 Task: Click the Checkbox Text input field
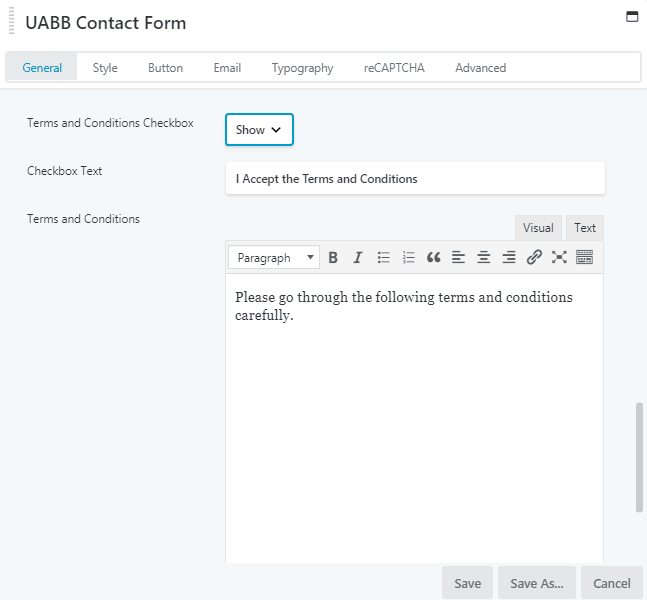click(415, 179)
